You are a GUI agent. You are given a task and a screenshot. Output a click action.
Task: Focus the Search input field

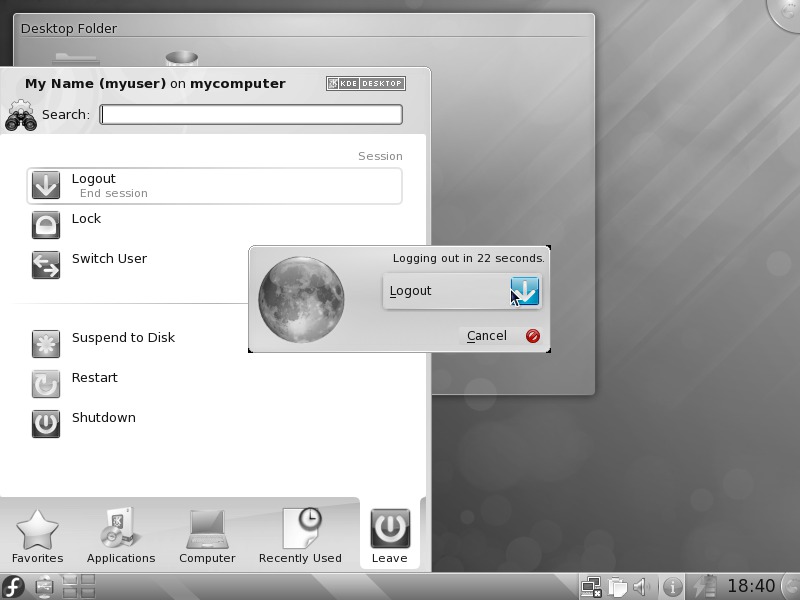251,114
